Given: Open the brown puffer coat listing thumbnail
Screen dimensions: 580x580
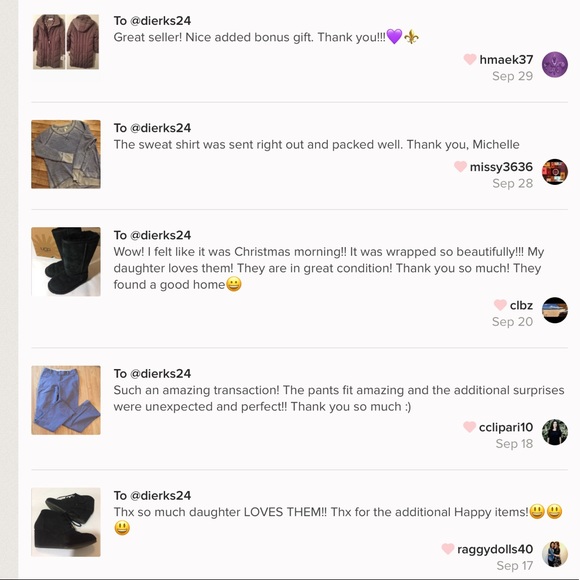Looking at the screenshot, I should pyautogui.click(x=66, y=42).
